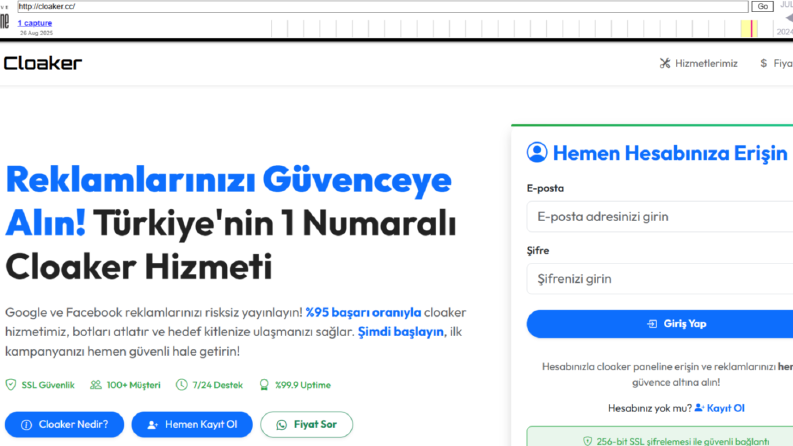Click the SSL Güvenlik shield icon
This screenshot has width=793, height=446.
coord(11,385)
